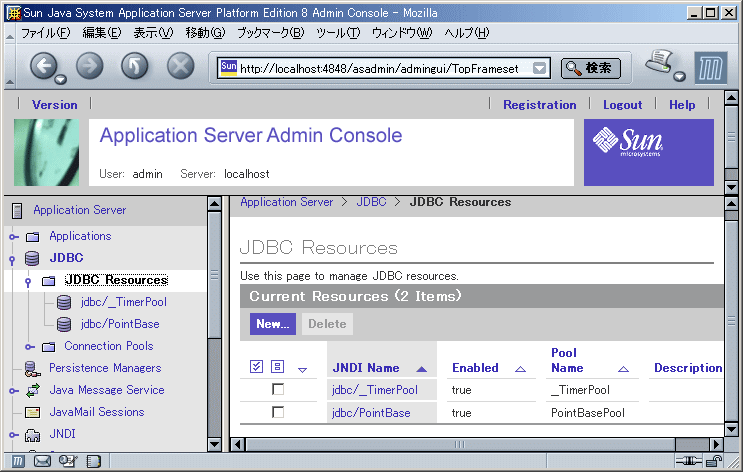Click the Logout link
Image resolution: width=743 pixels, height=472 pixels.
(623, 105)
